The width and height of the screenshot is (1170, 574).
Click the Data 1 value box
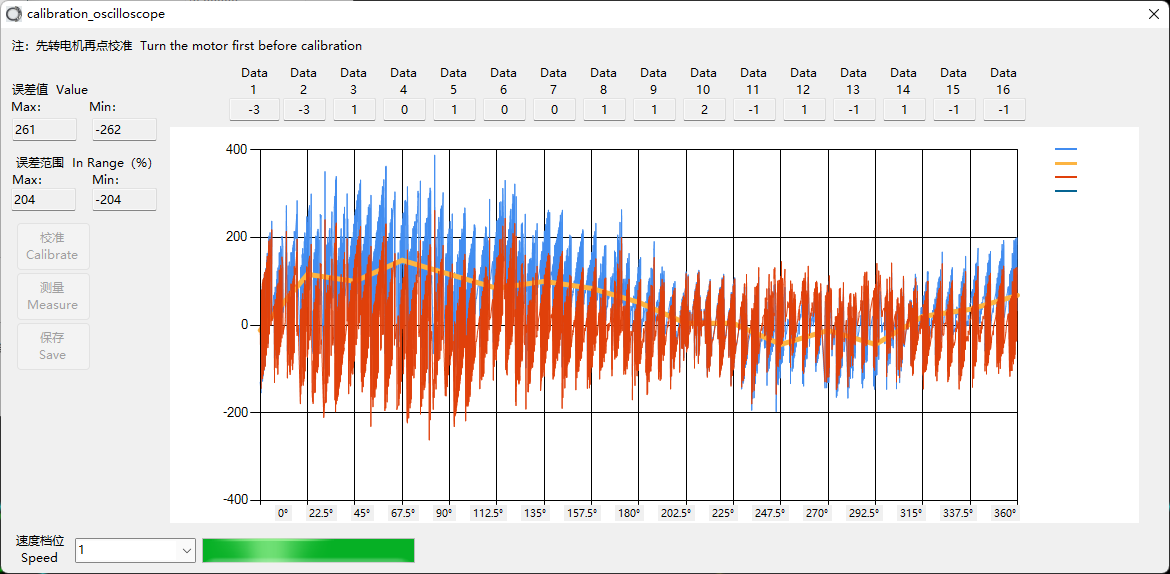(x=254, y=110)
